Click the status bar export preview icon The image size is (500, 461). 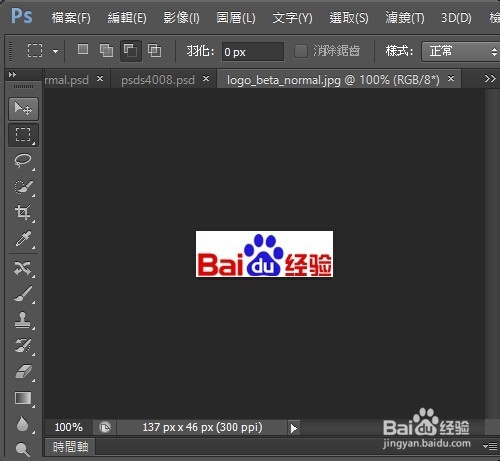(105, 428)
